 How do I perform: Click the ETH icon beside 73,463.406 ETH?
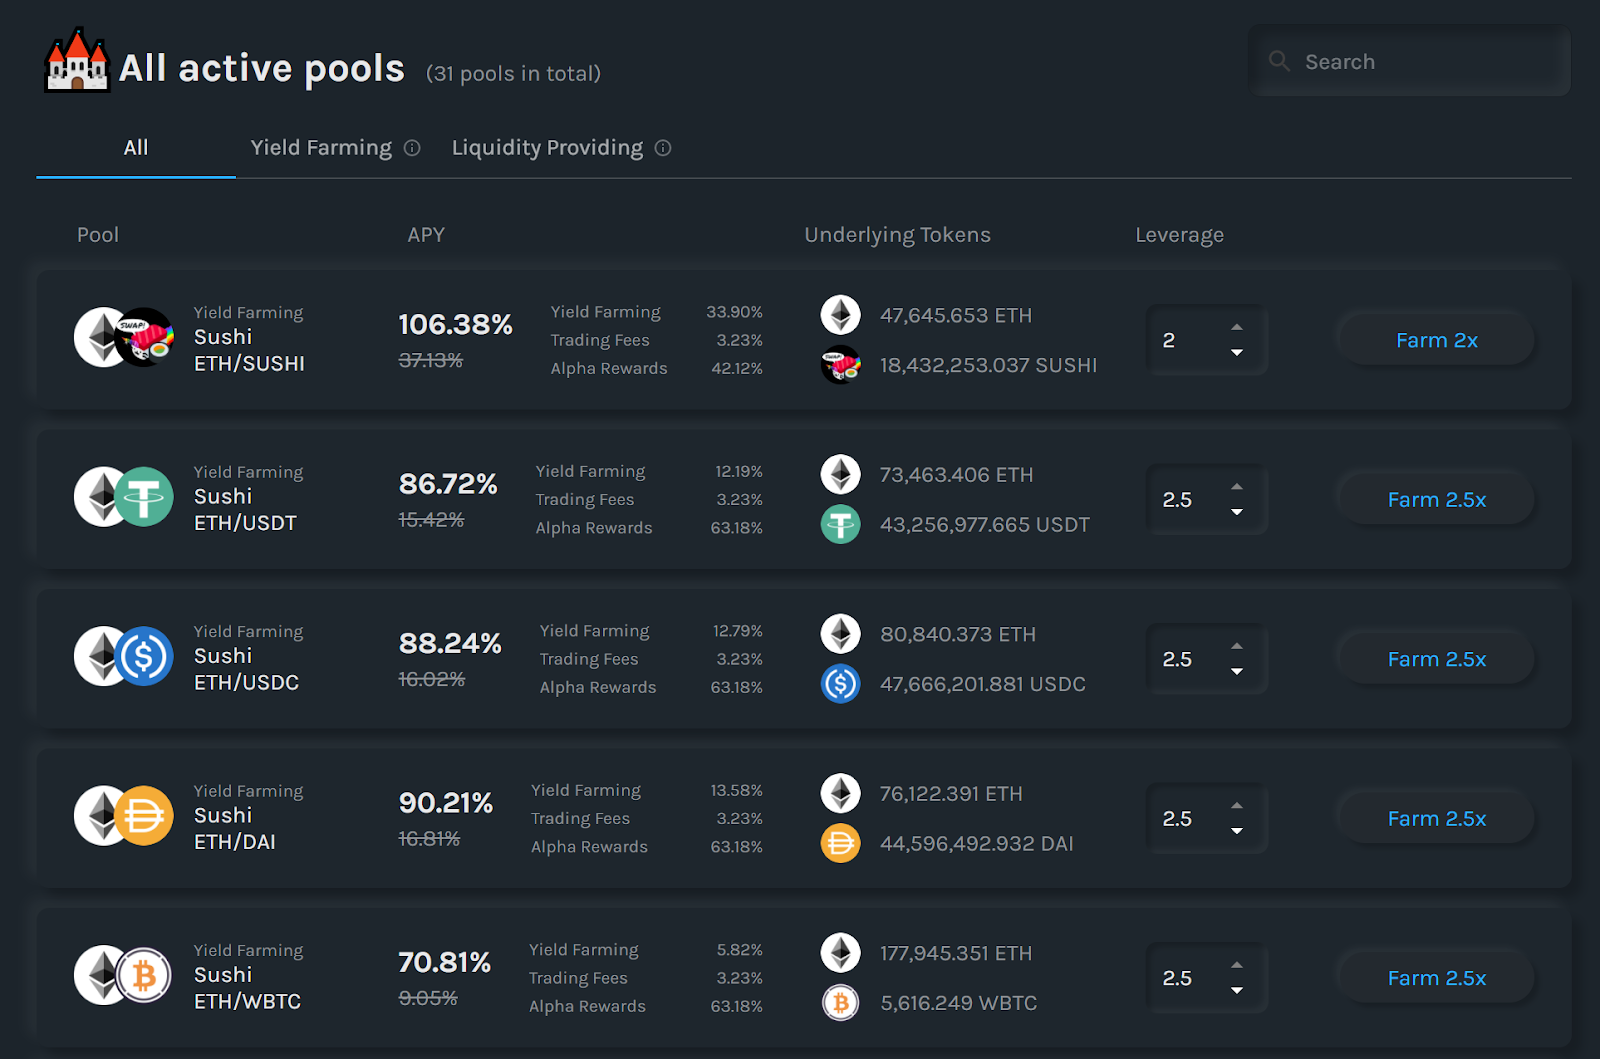(841, 474)
